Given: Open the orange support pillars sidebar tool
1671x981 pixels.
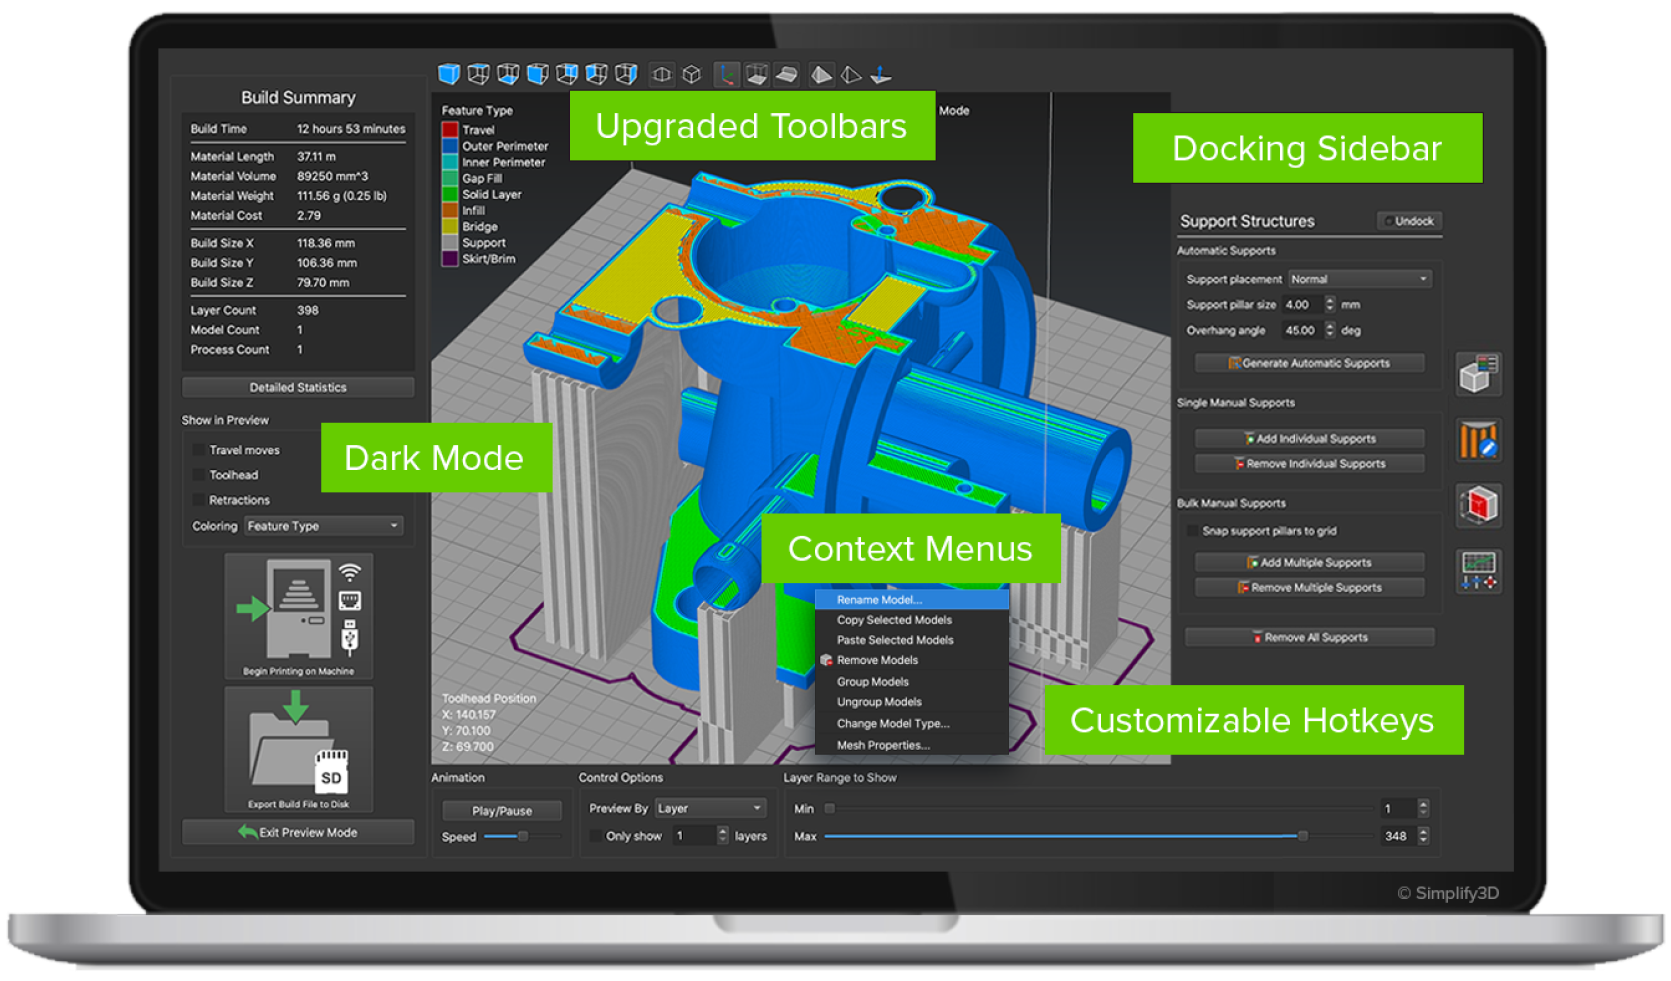Looking at the screenshot, I should click(x=1478, y=440).
